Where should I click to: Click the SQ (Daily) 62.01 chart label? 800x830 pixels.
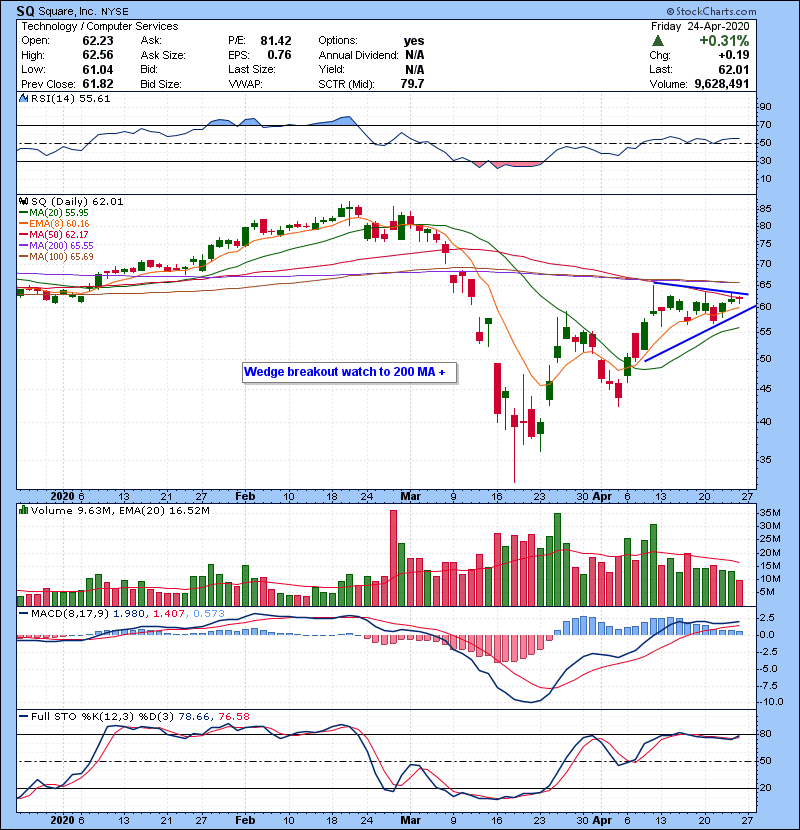(x=77, y=202)
